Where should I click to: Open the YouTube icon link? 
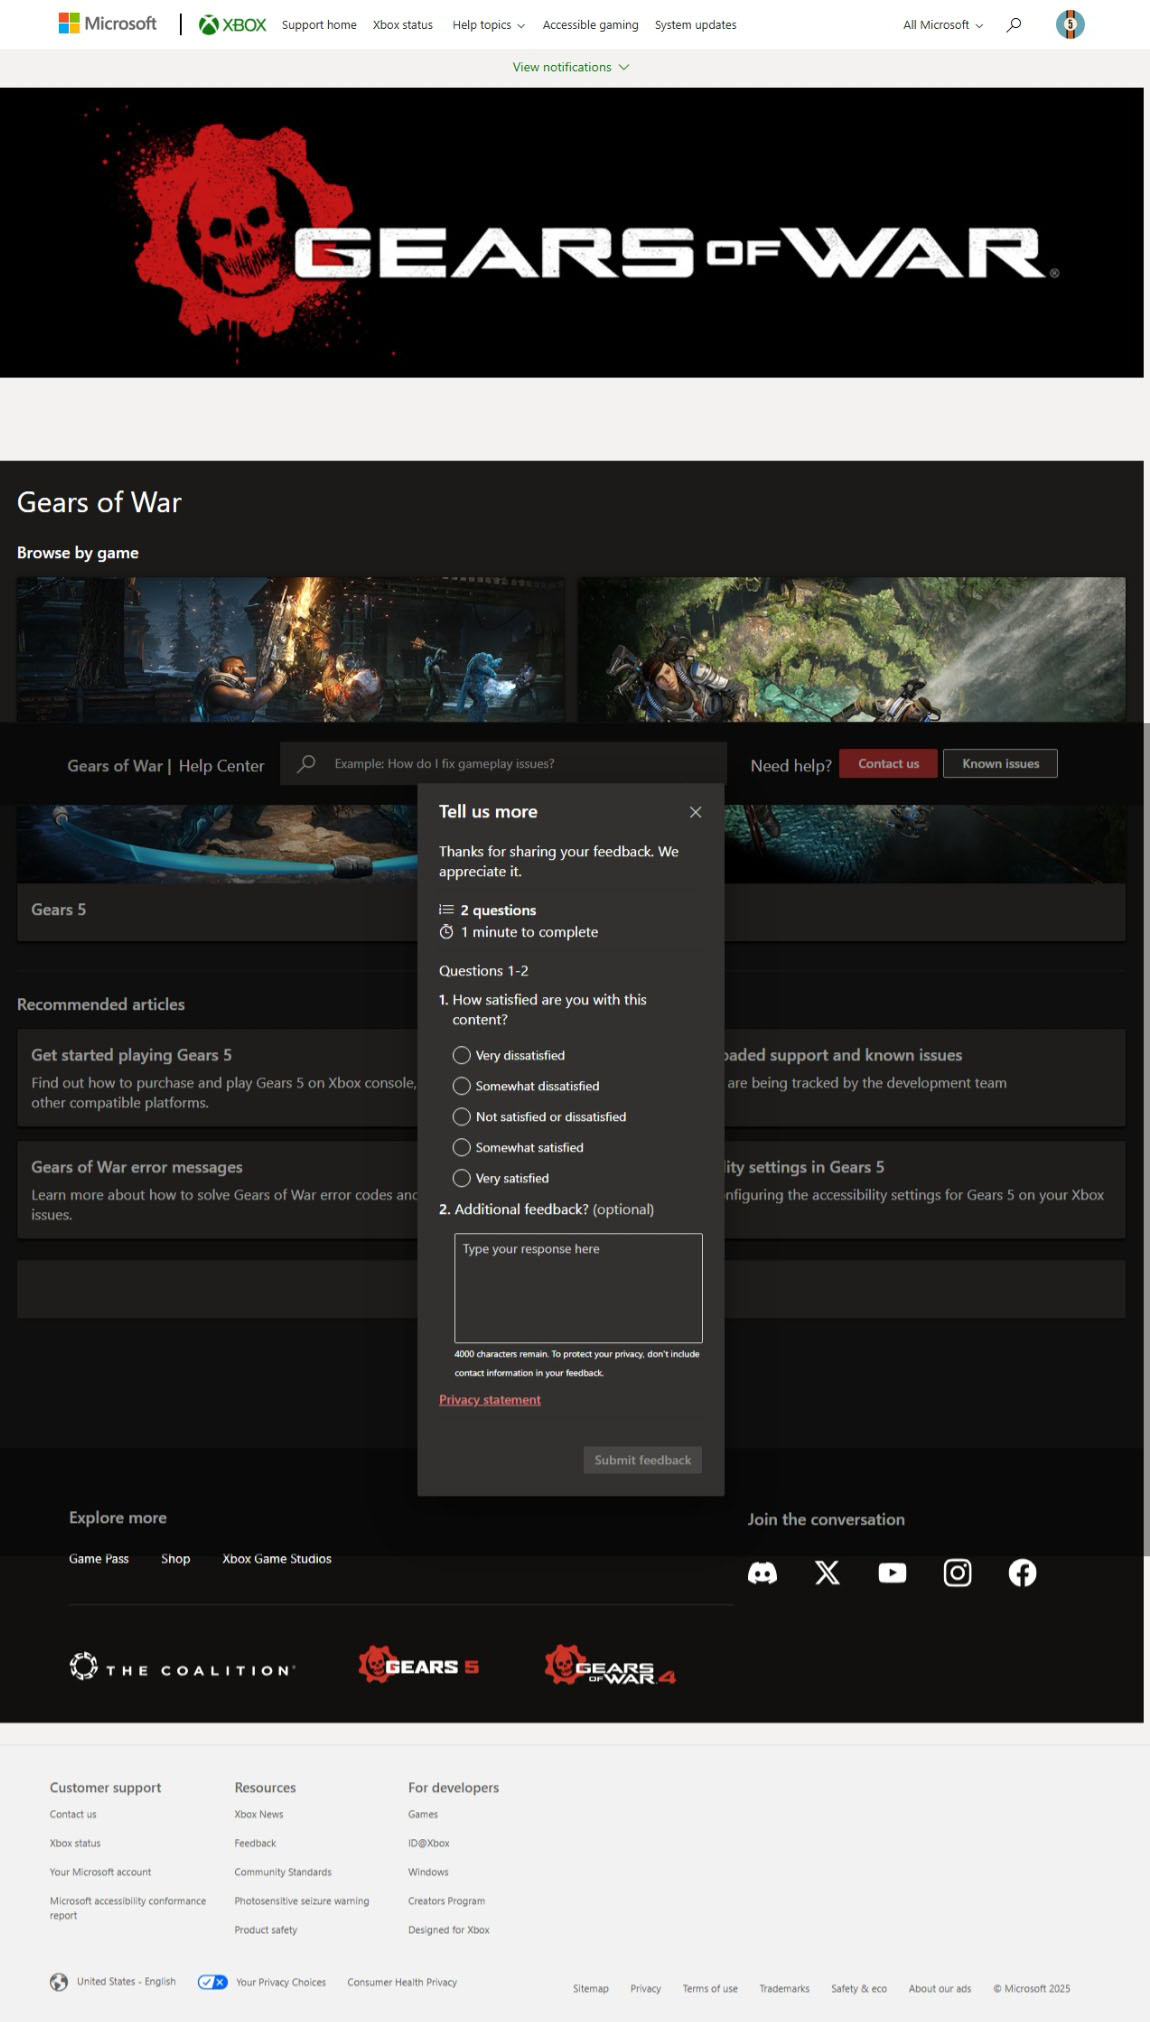[x=892, y=1573]
